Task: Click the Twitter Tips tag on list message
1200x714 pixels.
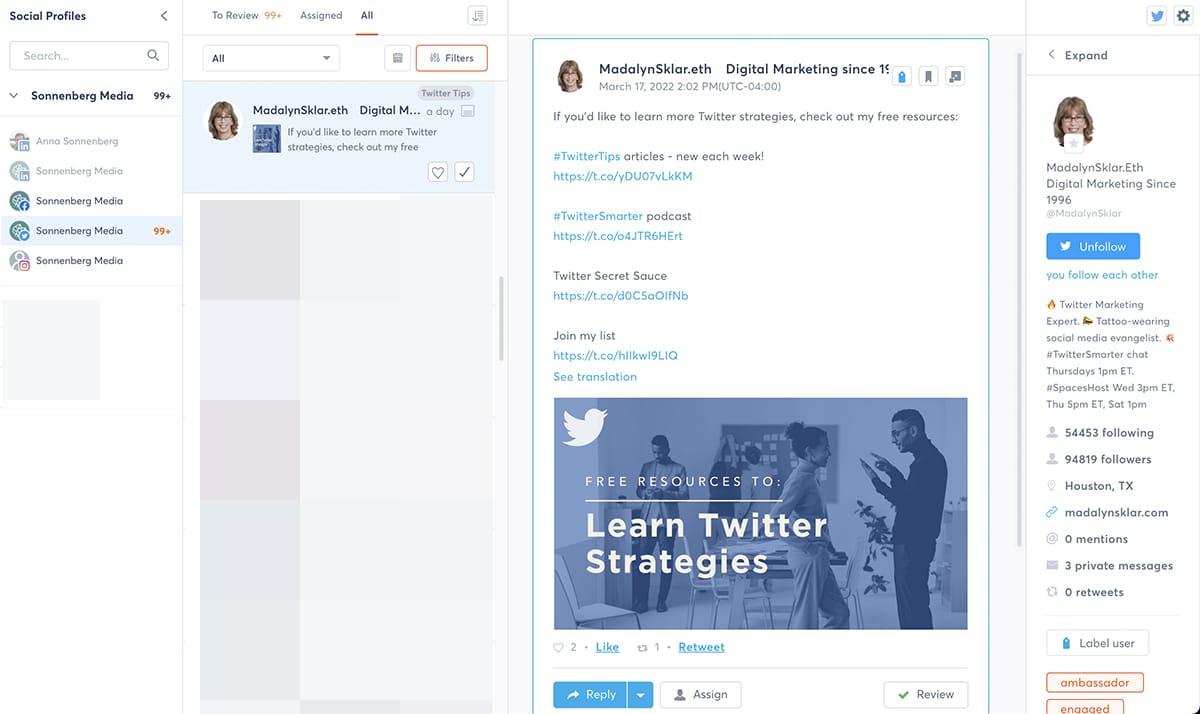Action: tap(446, 93)
